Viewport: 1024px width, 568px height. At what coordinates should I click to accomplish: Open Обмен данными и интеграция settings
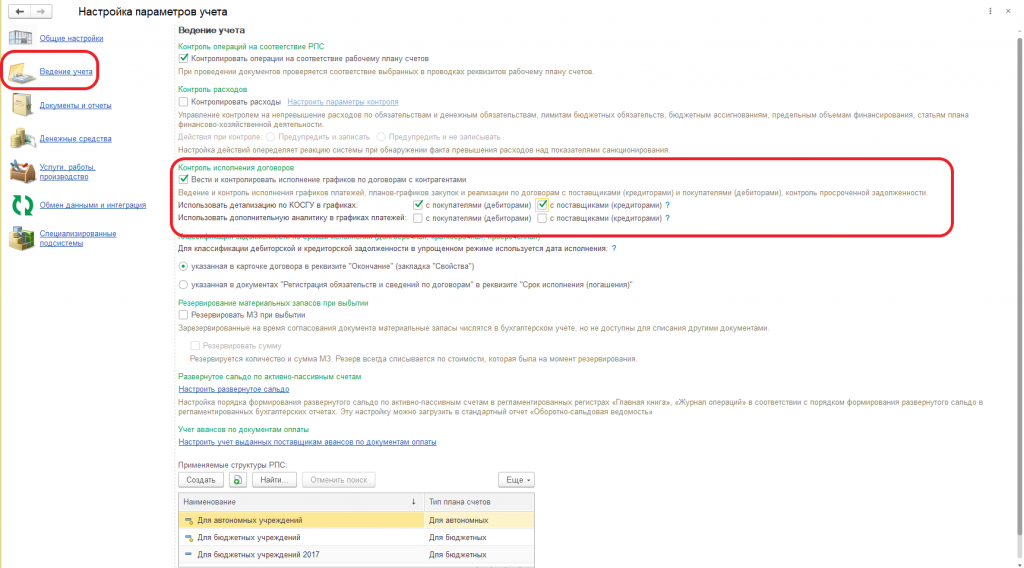(93, 205)
